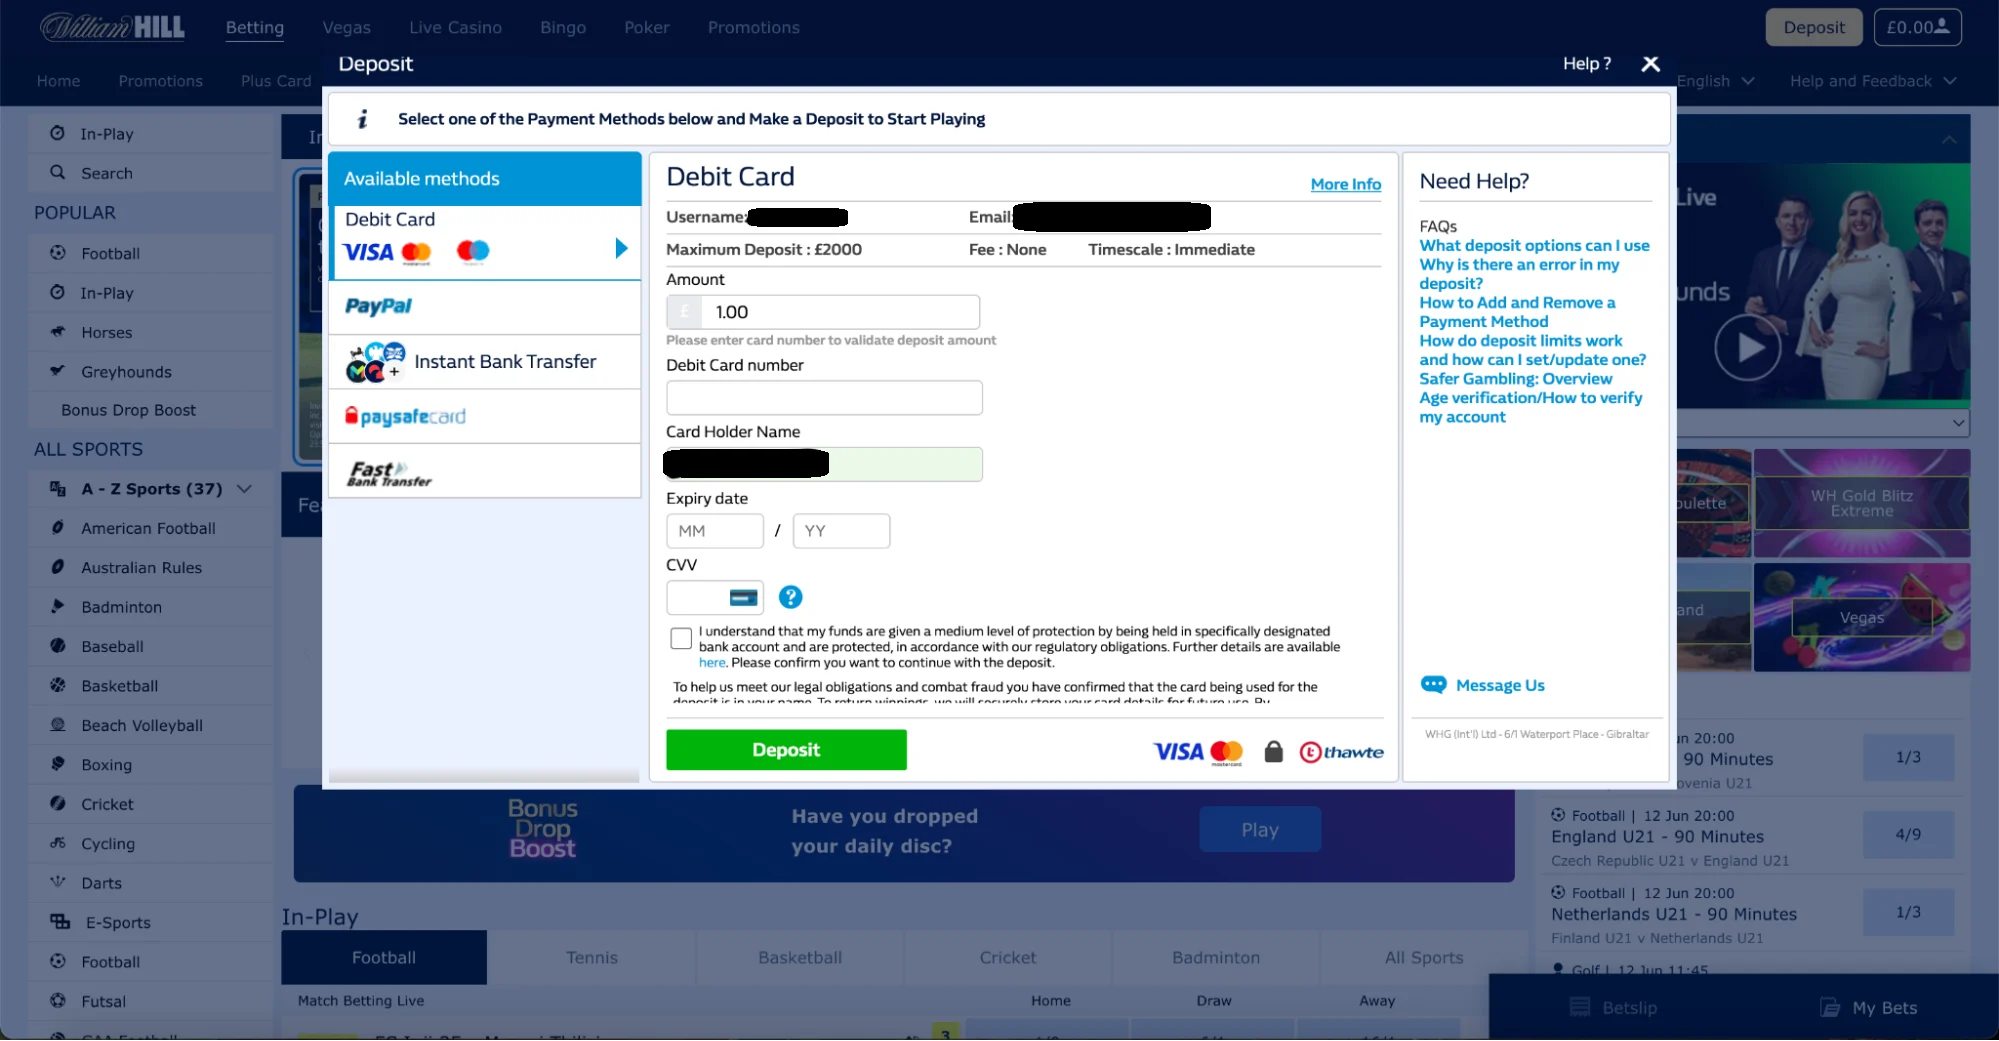Open the More Info link

pos(1345,184)
